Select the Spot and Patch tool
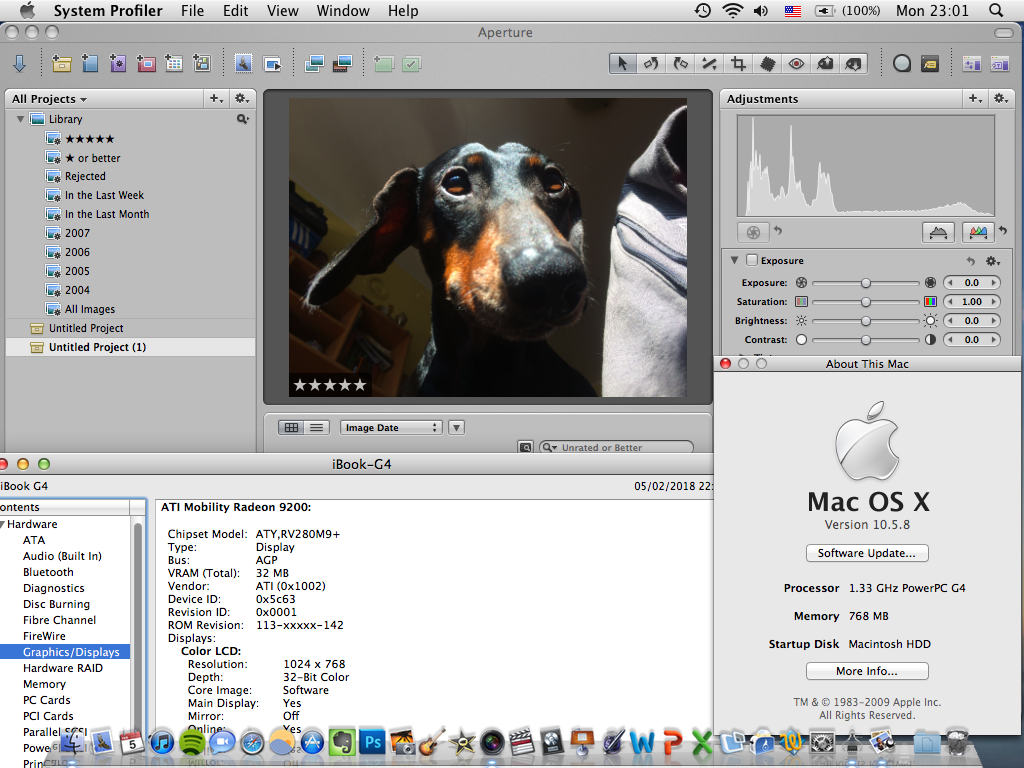The width and height of the screenshot is (1024, 768). point(767,63)
